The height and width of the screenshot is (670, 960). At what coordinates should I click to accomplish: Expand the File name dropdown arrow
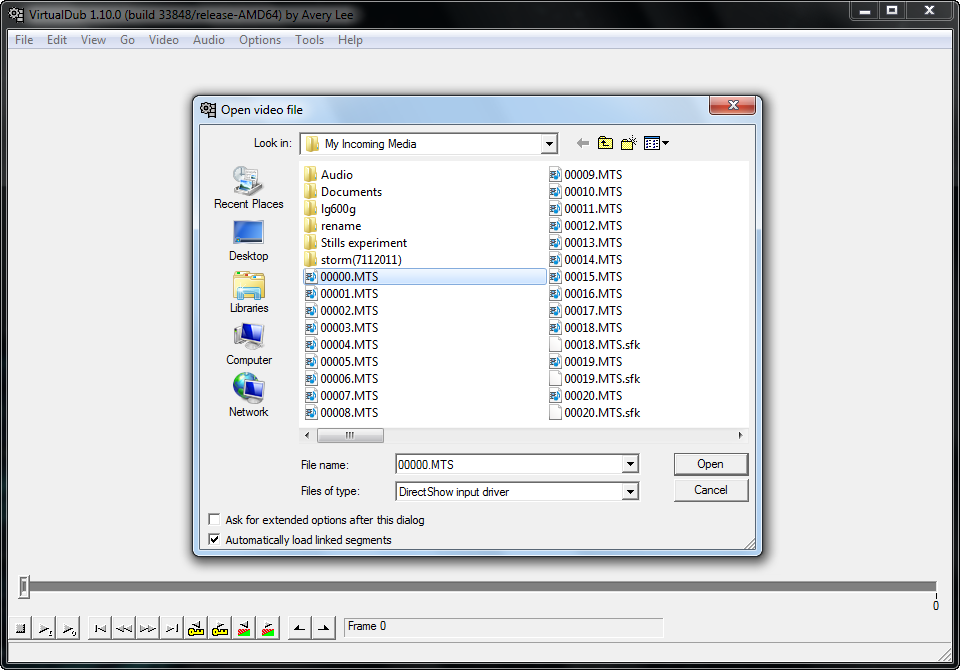pos(631,464)
